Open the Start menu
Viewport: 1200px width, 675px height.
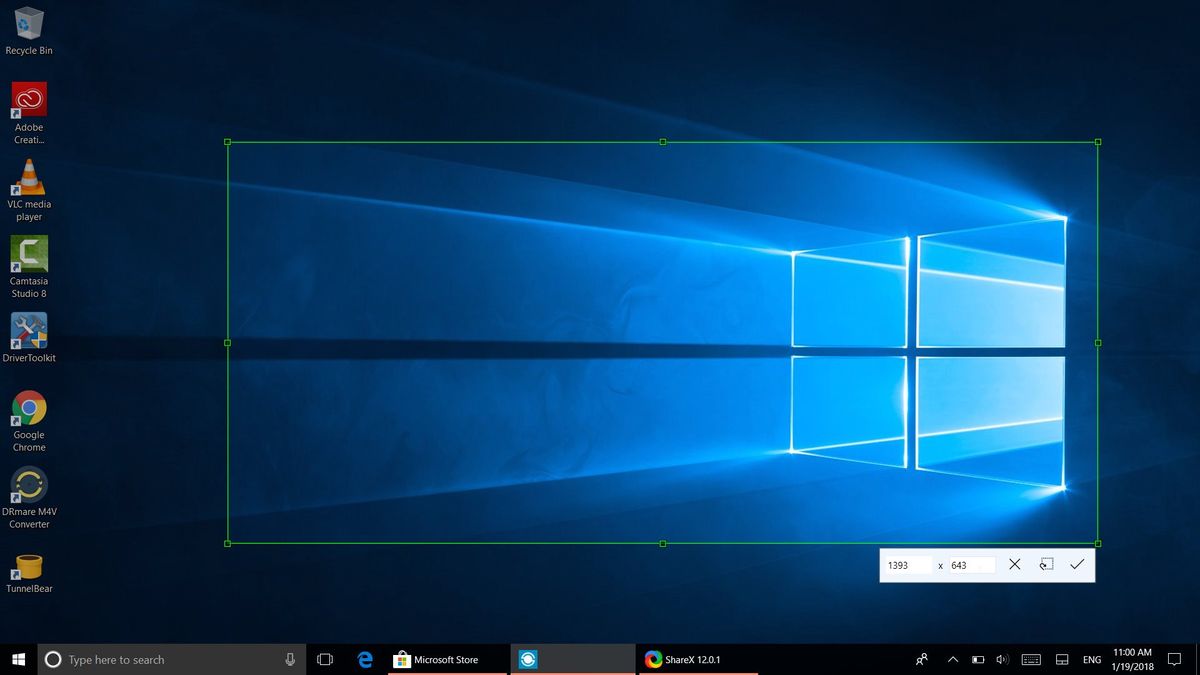(x=15, y=659)
